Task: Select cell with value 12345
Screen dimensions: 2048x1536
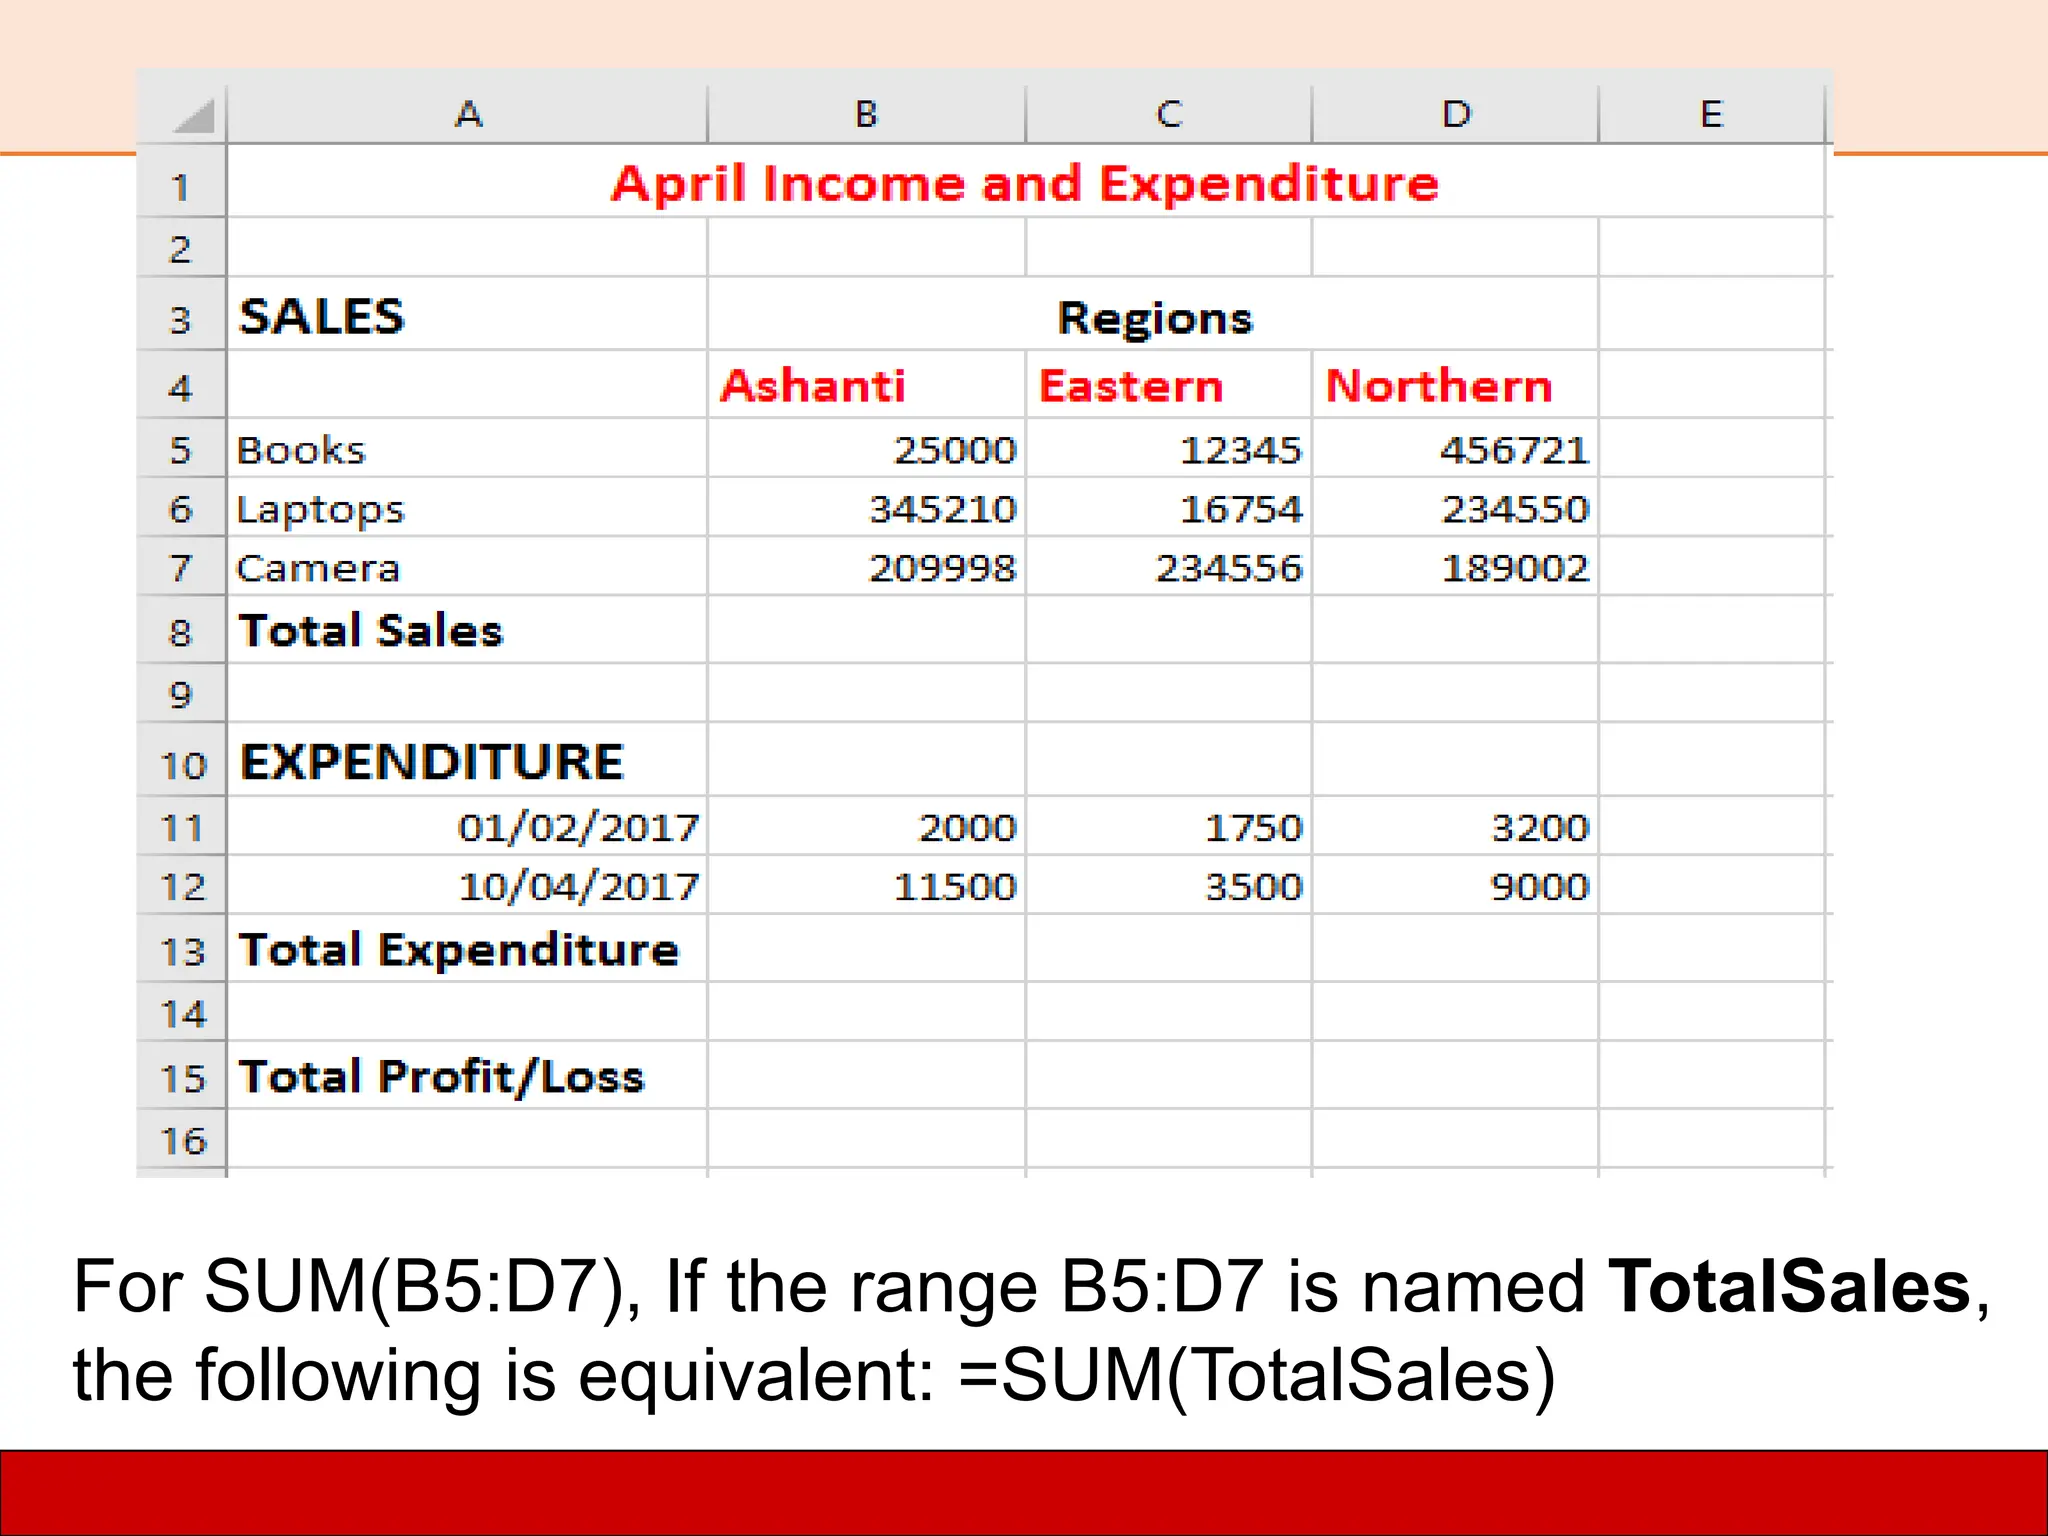Action: (x=1169, y=448)
